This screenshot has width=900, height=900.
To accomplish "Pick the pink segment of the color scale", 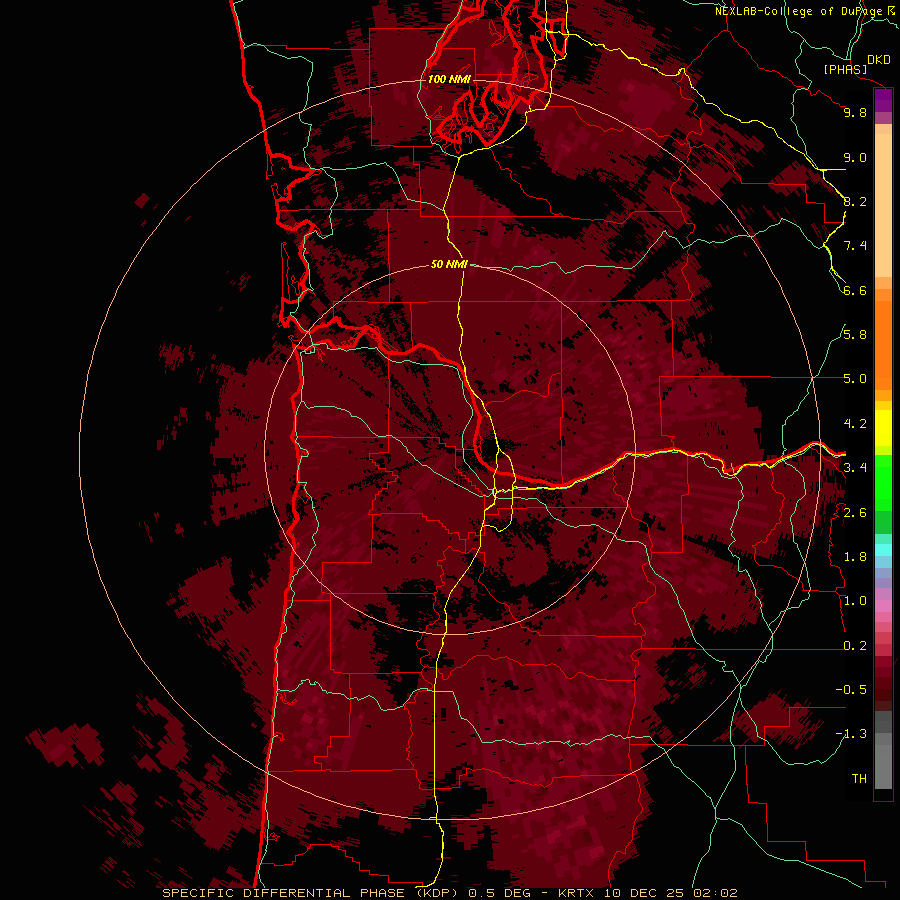I will click(x=883, y=606).
